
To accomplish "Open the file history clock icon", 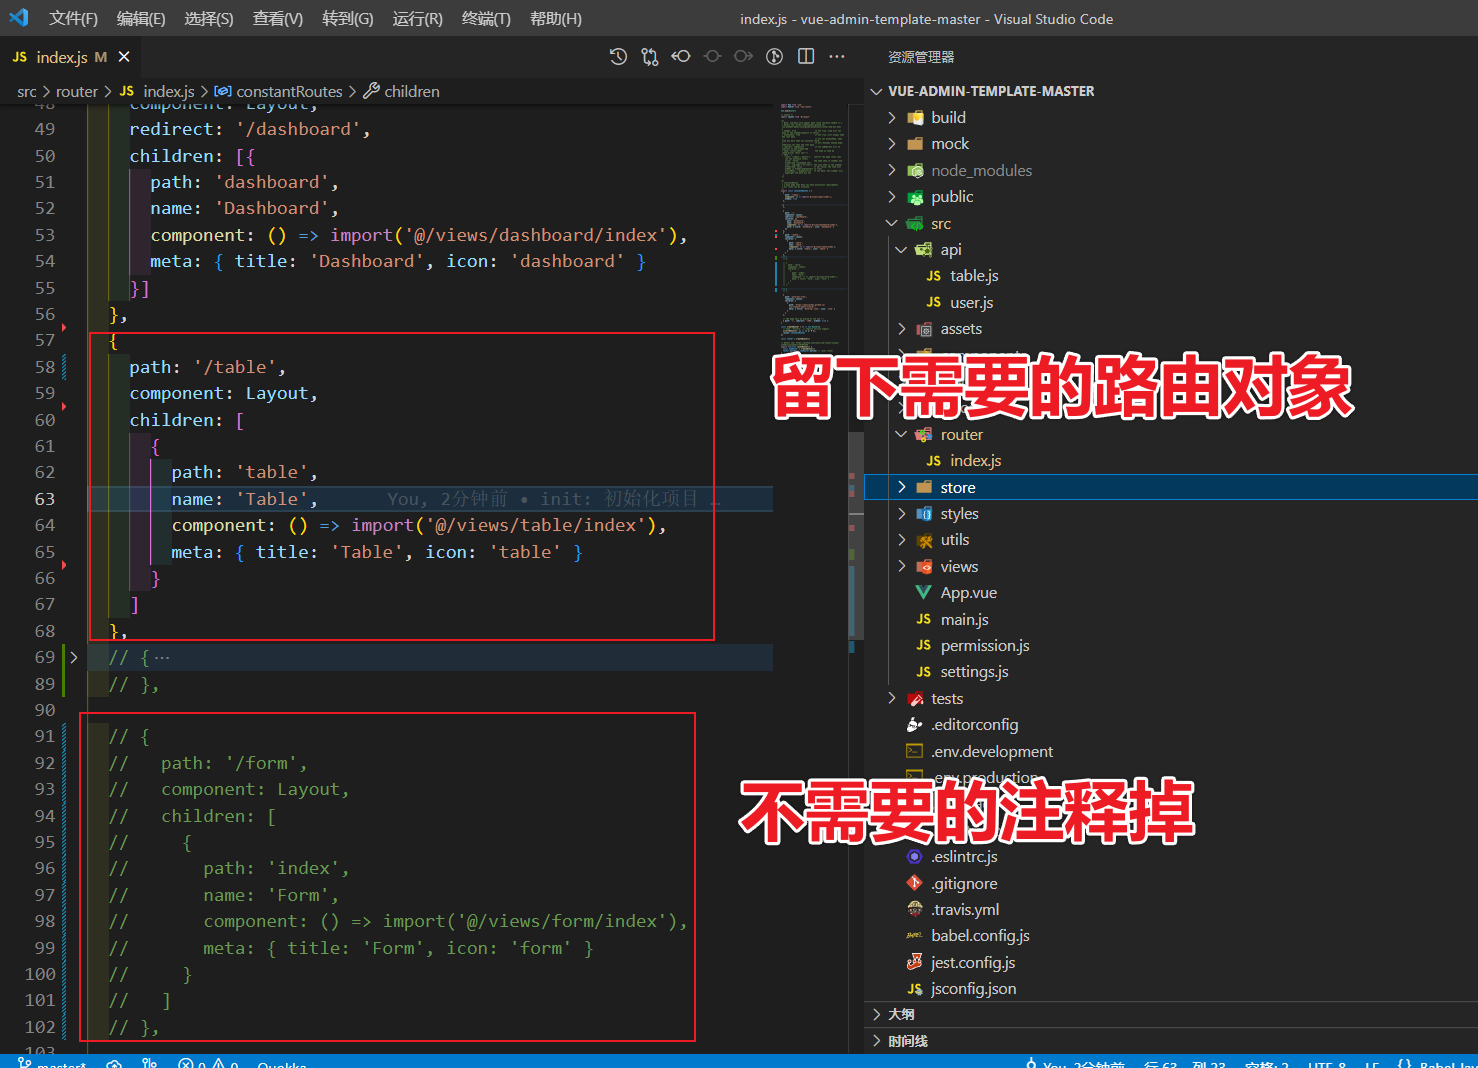I will [618, 57].
